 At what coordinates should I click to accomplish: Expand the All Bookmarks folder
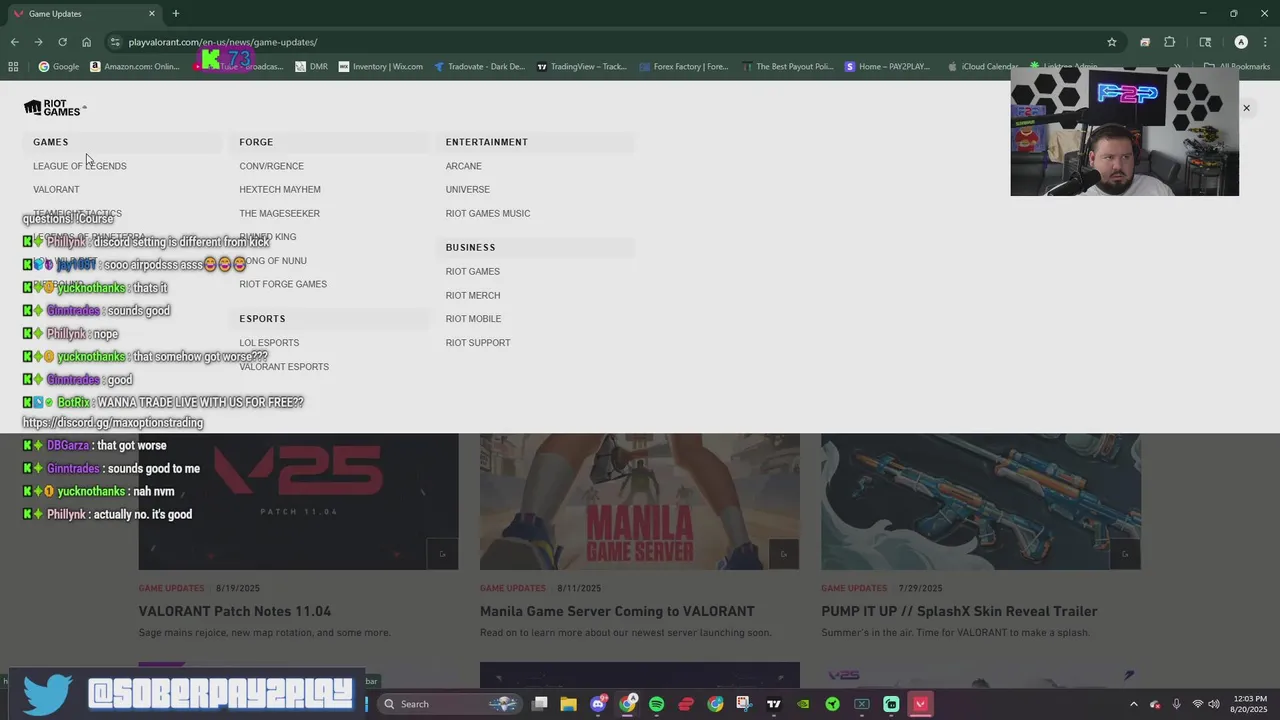[1236, 67]
